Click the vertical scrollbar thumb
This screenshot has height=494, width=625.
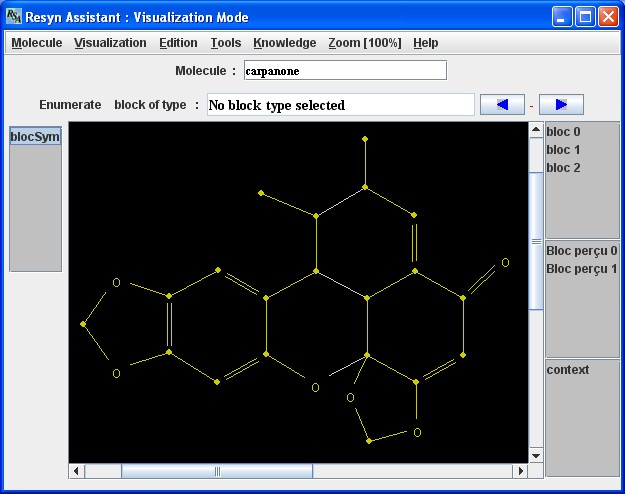click(536, 241)
